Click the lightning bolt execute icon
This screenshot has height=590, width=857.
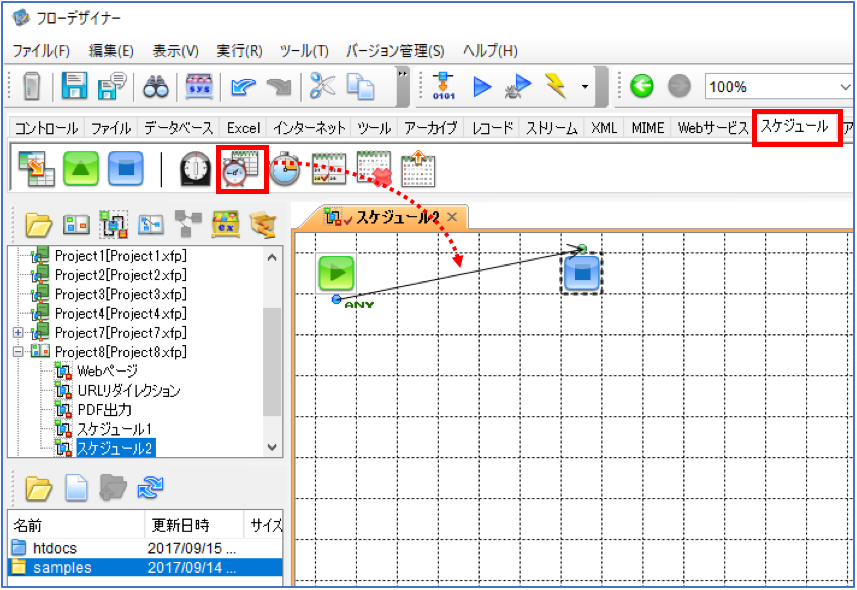pos(556,86)
